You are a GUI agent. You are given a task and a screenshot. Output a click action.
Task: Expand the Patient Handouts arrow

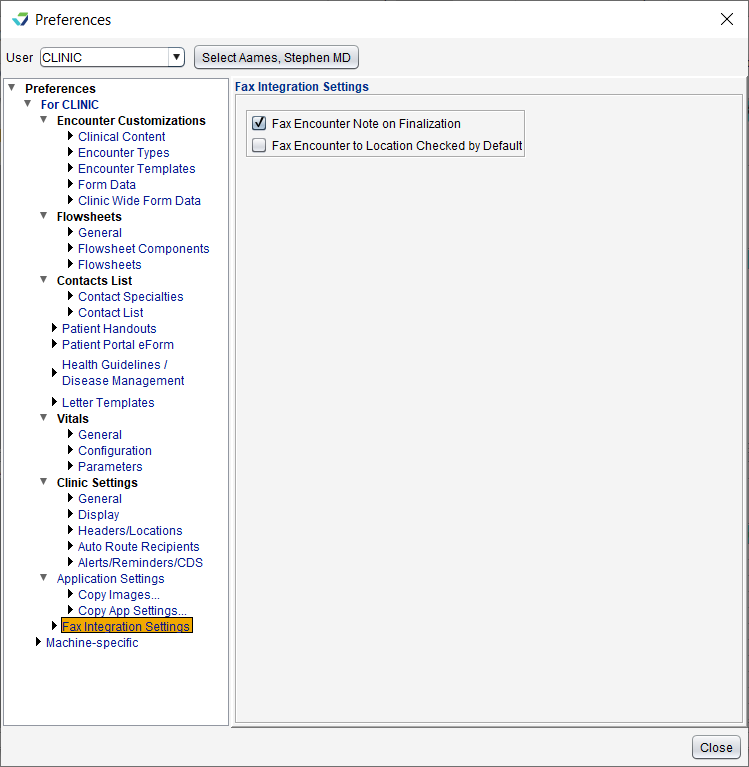(55, 329)
